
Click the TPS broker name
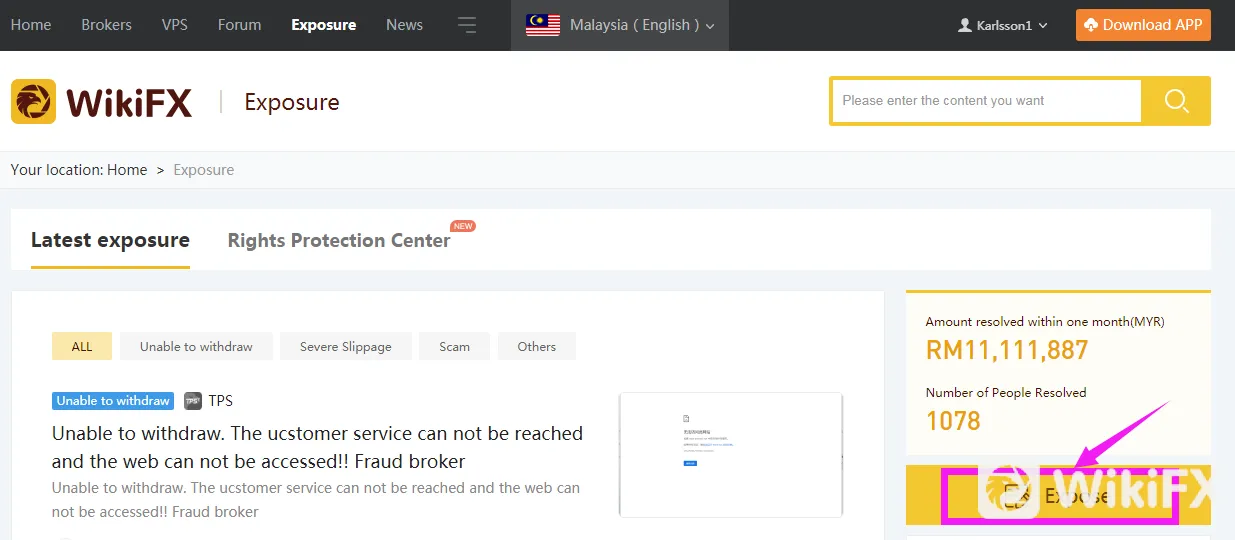(221, 401)
